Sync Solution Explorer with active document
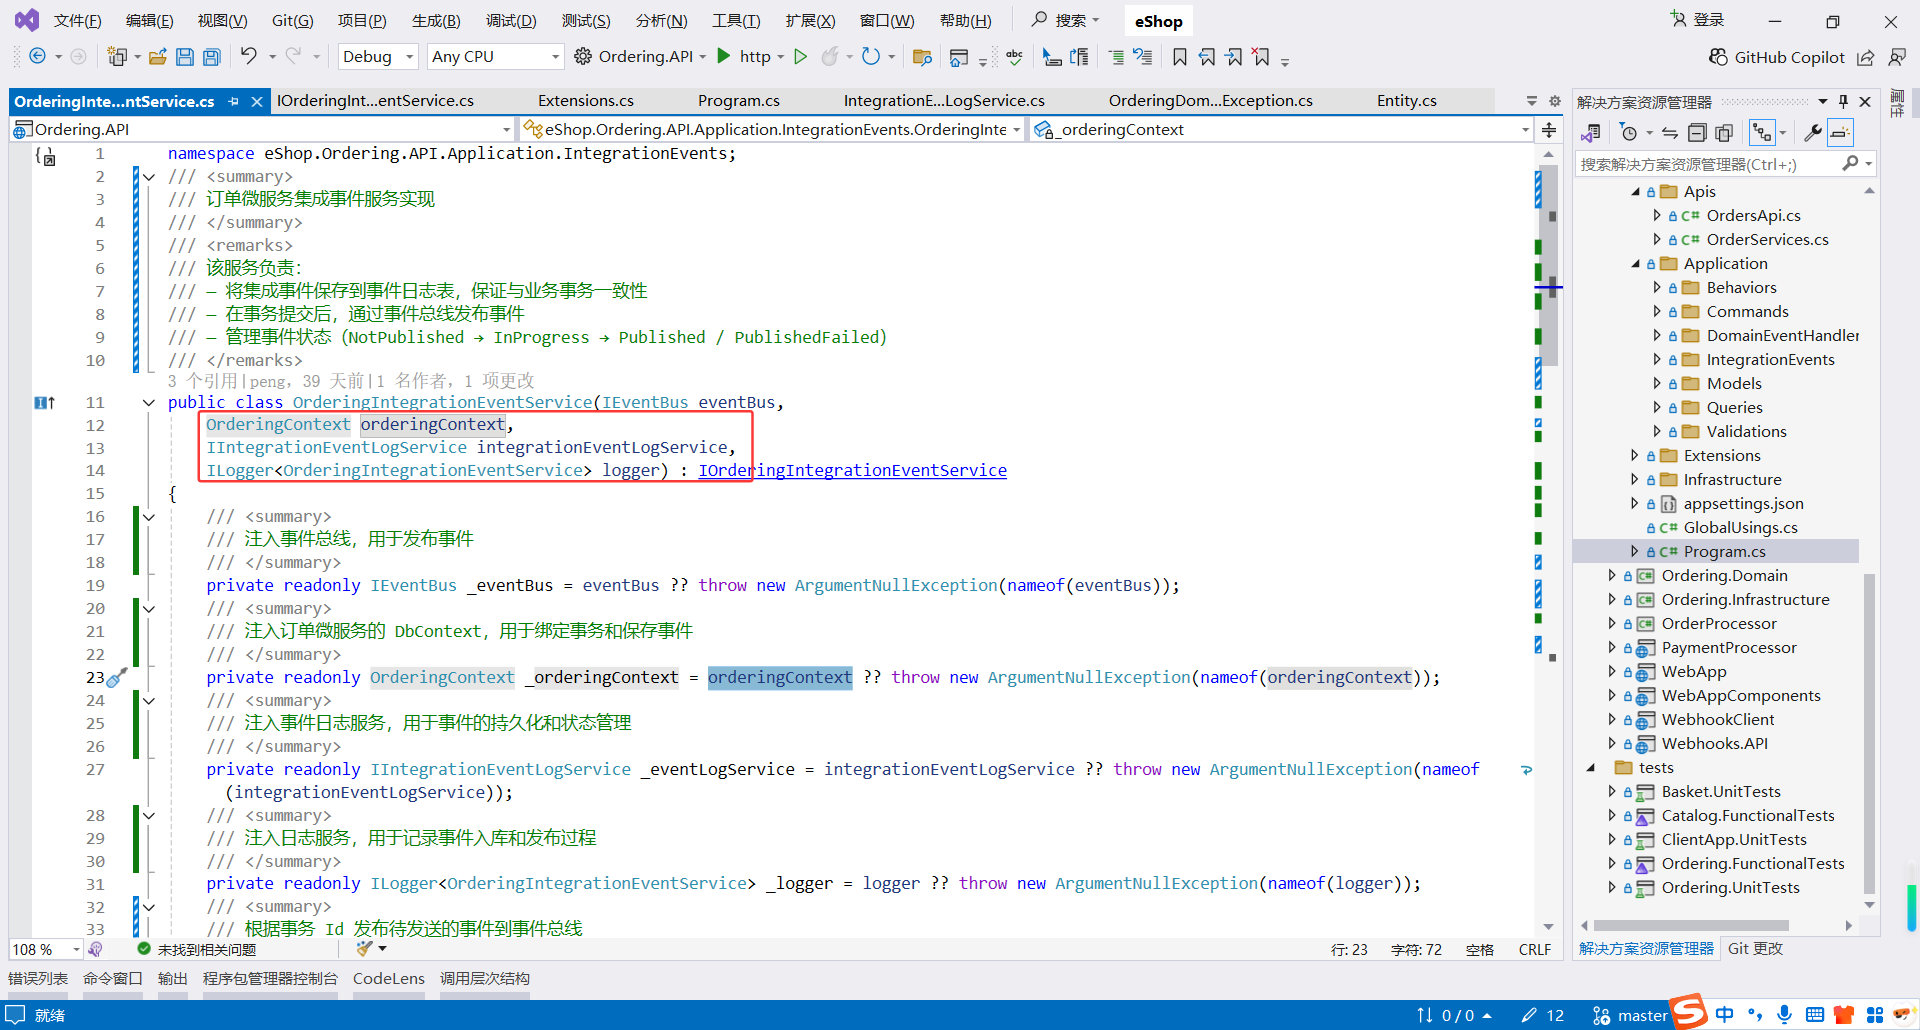The image size is (1920, 1030). [1669, 131]
